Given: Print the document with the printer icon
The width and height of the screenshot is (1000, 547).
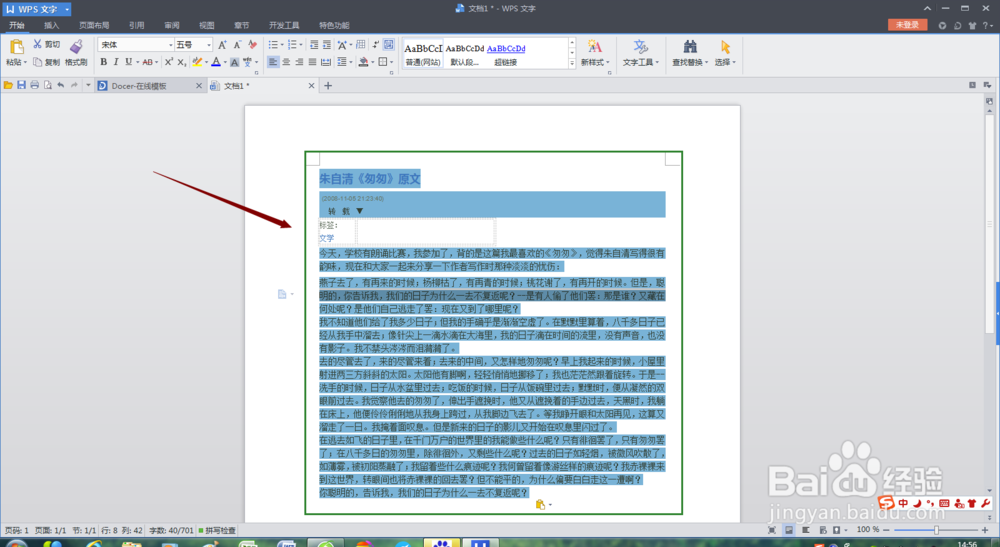Looking at the screenshot, I should (34, 85).
